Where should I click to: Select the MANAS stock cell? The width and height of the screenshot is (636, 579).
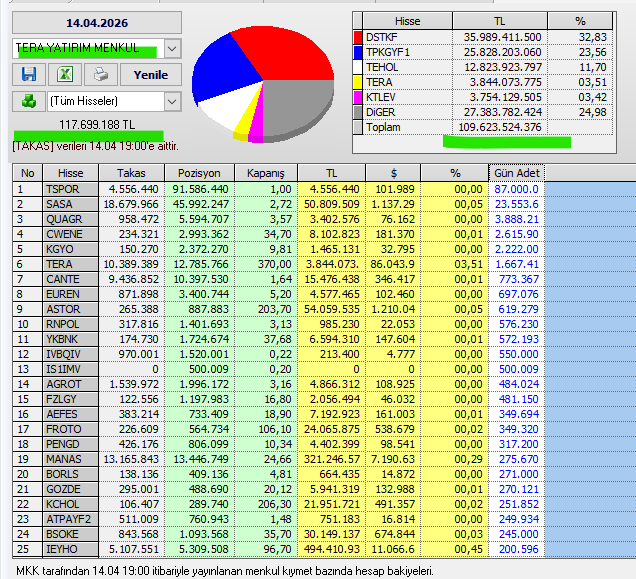click(x=71, y=460)
